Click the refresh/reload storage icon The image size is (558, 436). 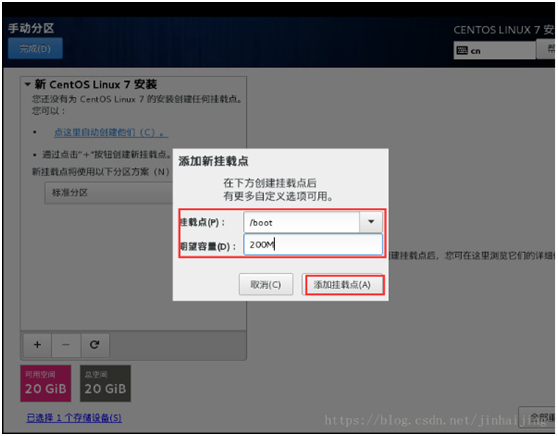(95, 345)
